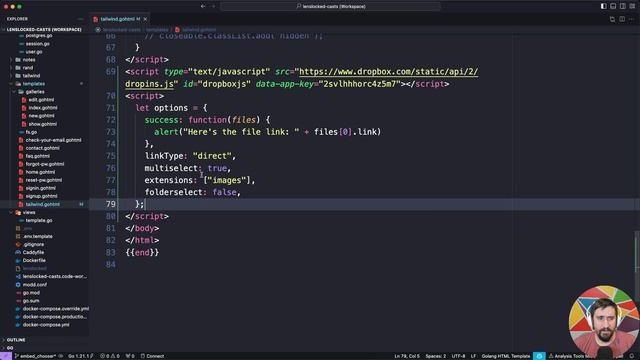Open faq.gohtml file
The height and width of the screenshot is (360, 640).
38,156
